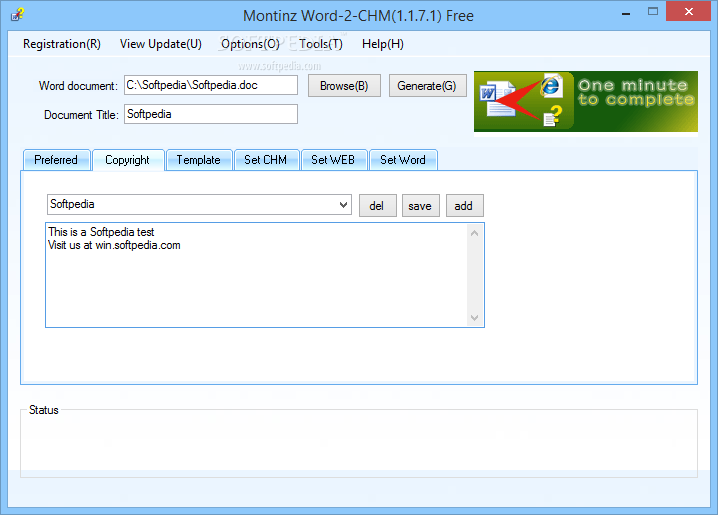Click the text area scroll down arrow
Viewport: 718px width, 515px height.
(x=474, y=317)
